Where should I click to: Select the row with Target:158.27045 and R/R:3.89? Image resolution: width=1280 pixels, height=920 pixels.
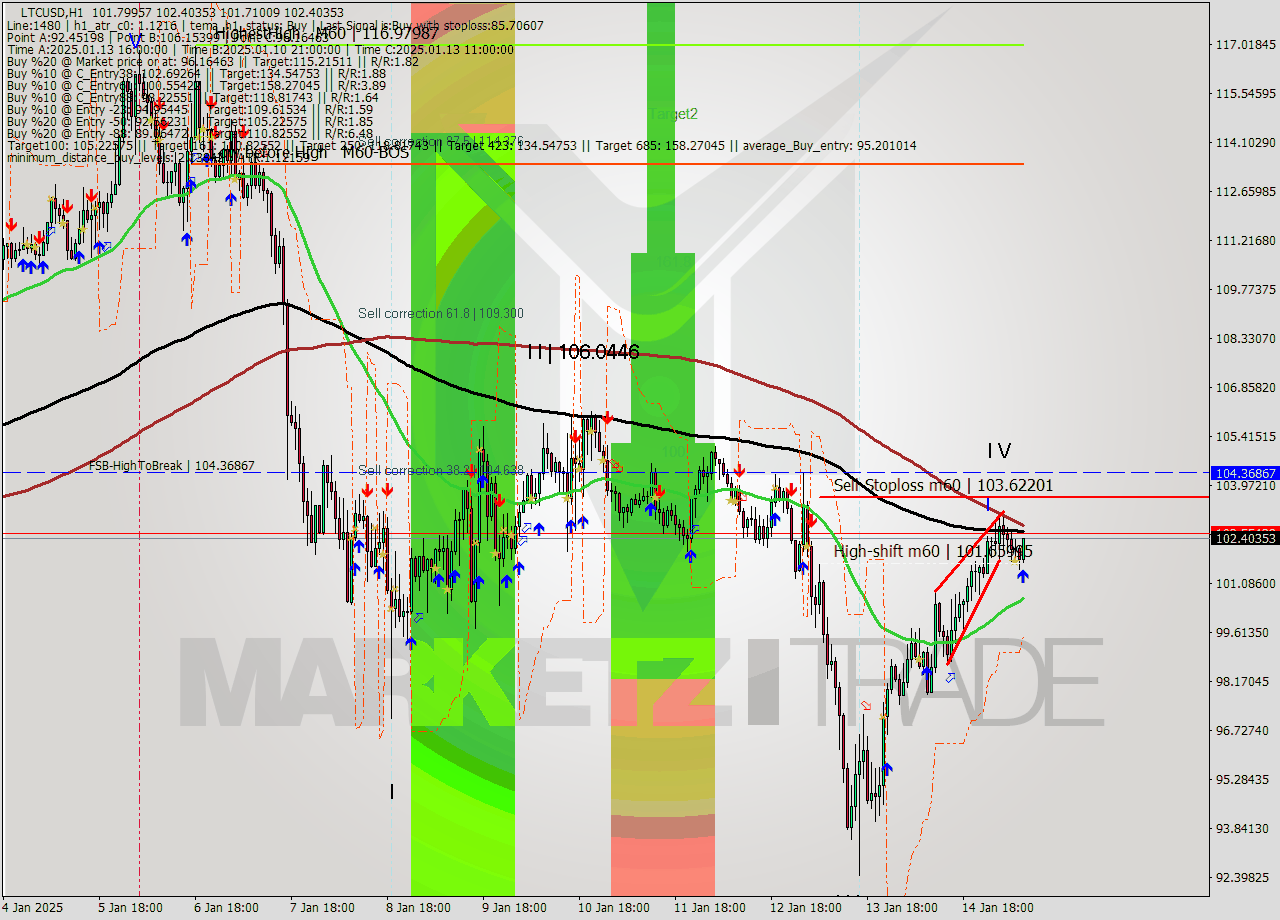196,85
